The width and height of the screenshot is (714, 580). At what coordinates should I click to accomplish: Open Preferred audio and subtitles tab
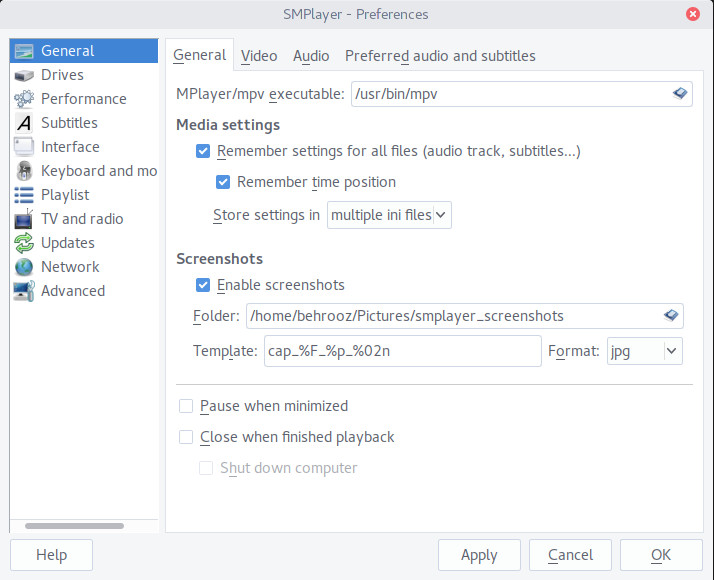coord(440,56)
